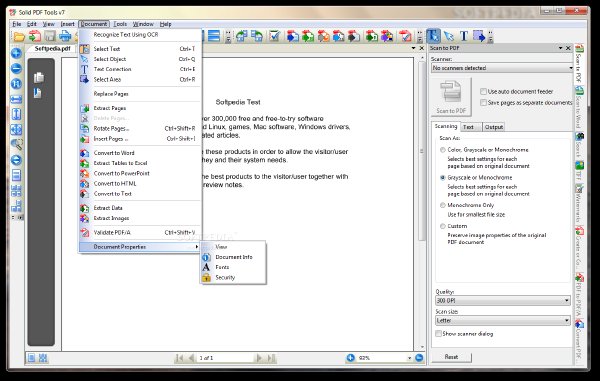
Task: Click the Print toolbar icon
Action: pos(65,36)
